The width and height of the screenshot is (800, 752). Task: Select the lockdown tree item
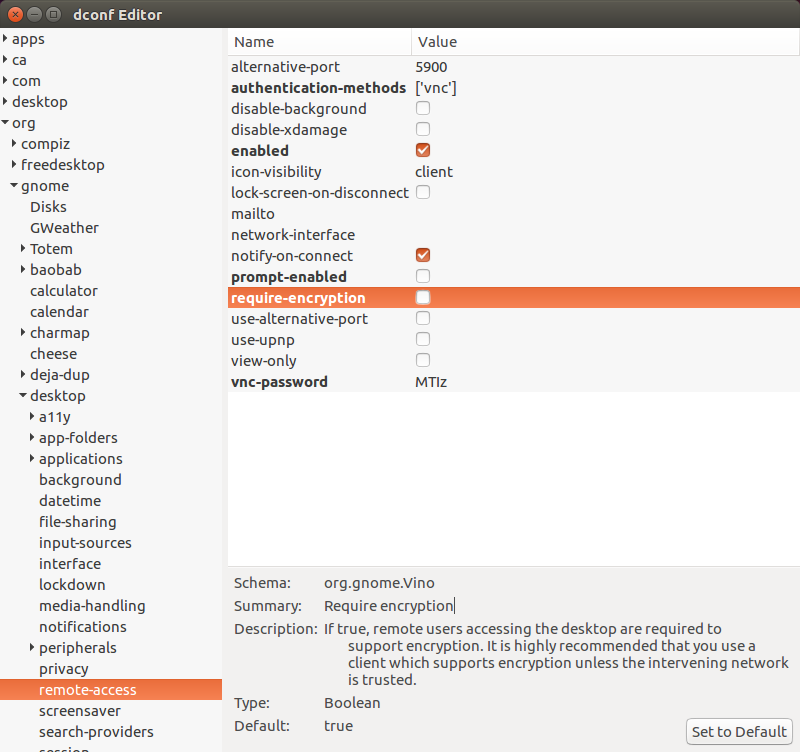tap(72, 585)
